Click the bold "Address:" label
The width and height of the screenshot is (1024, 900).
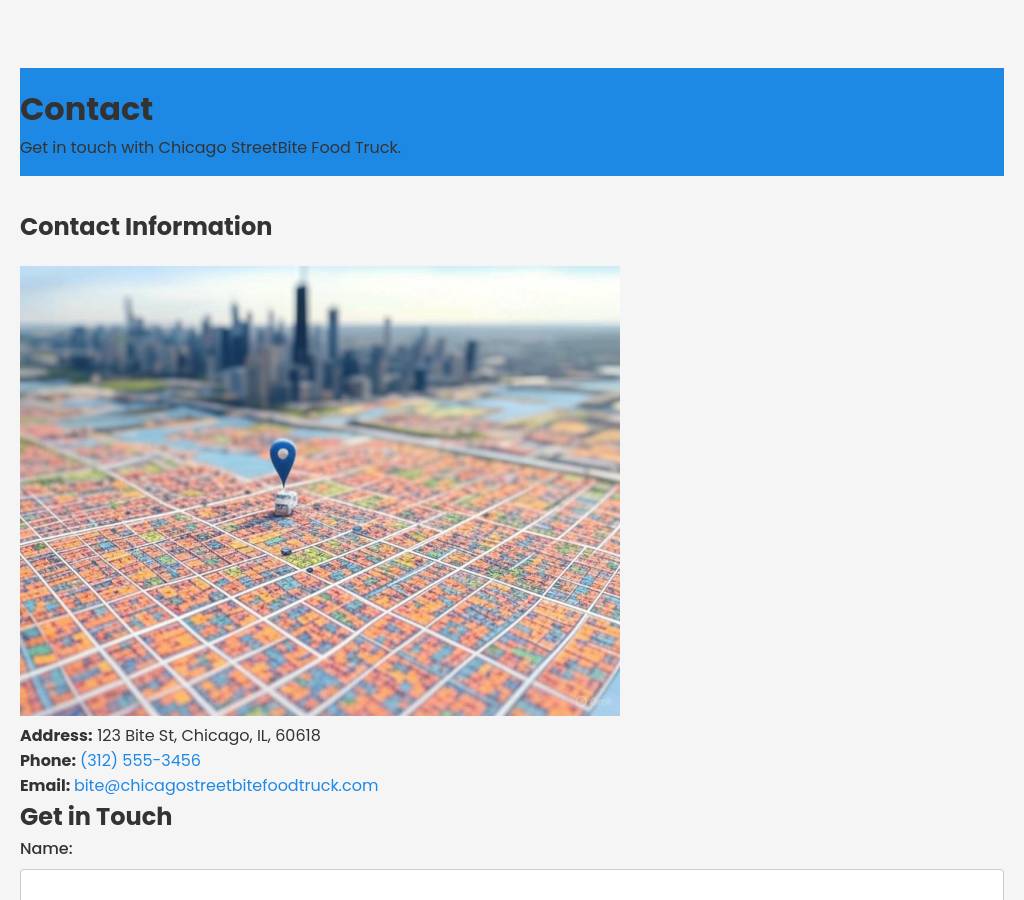coord(56,735)
